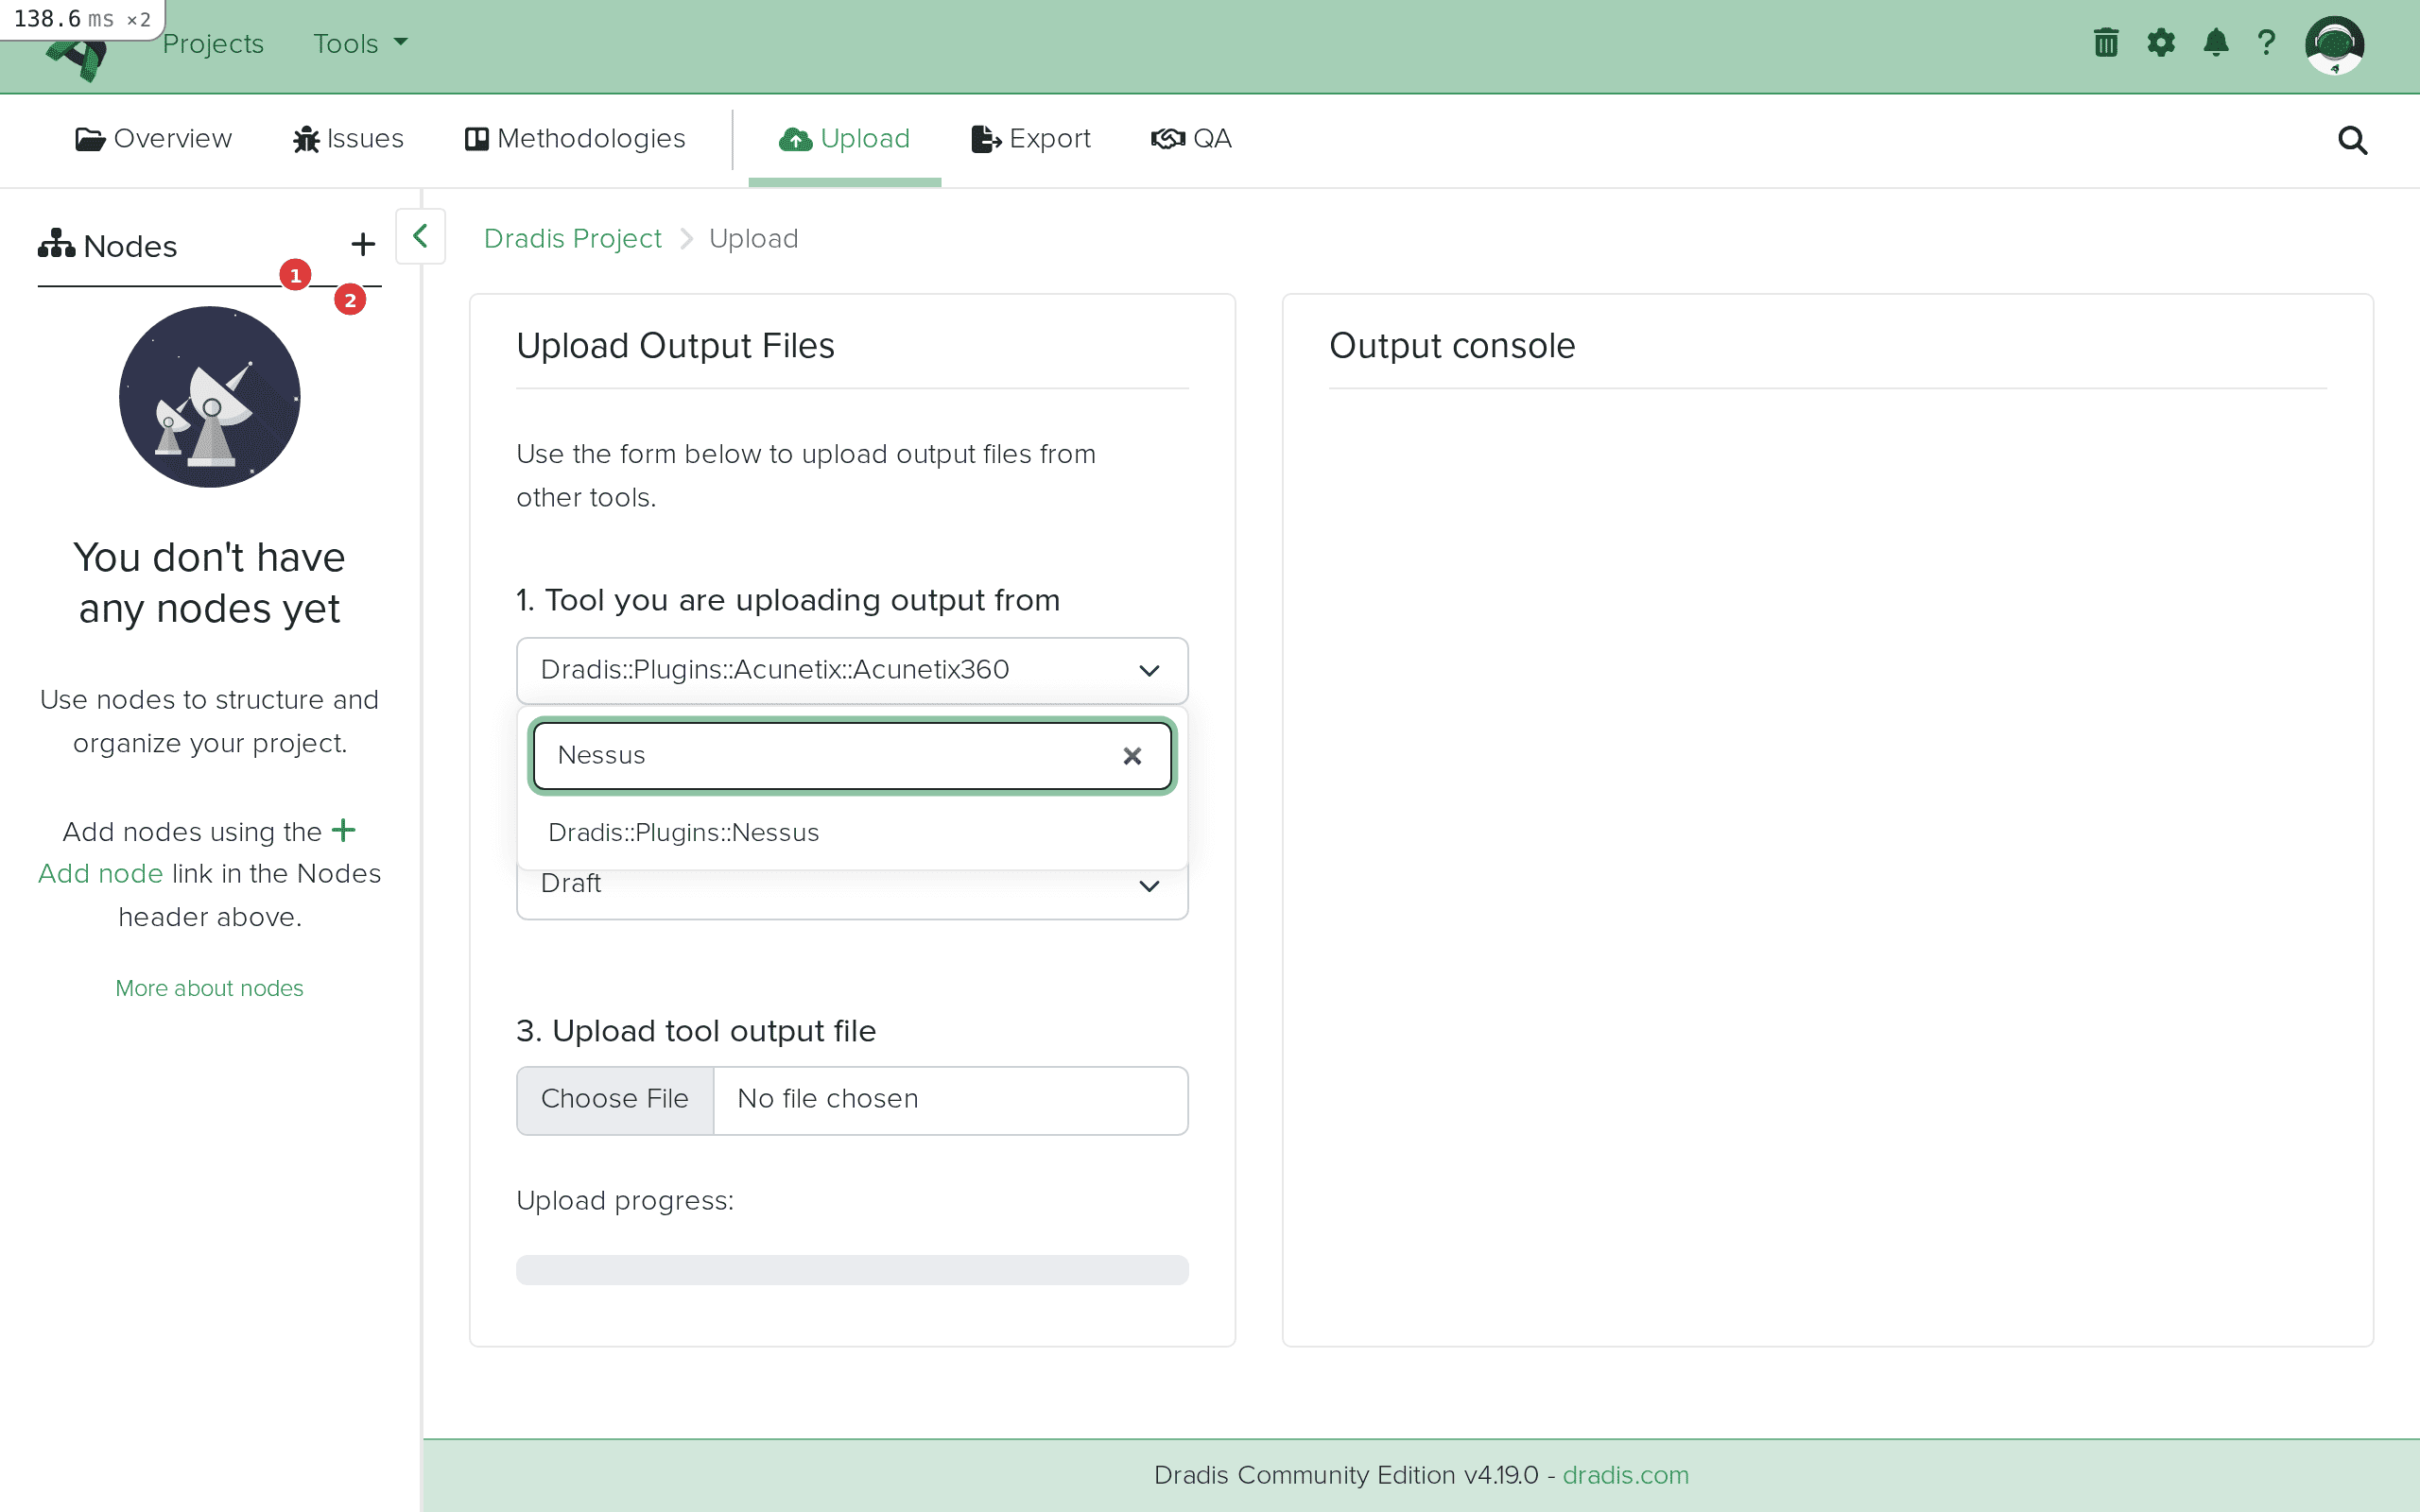Viewport: 2420px width, 1512px height.
Task: Open the trash icon in the top bar
Action: point(2106,43)
